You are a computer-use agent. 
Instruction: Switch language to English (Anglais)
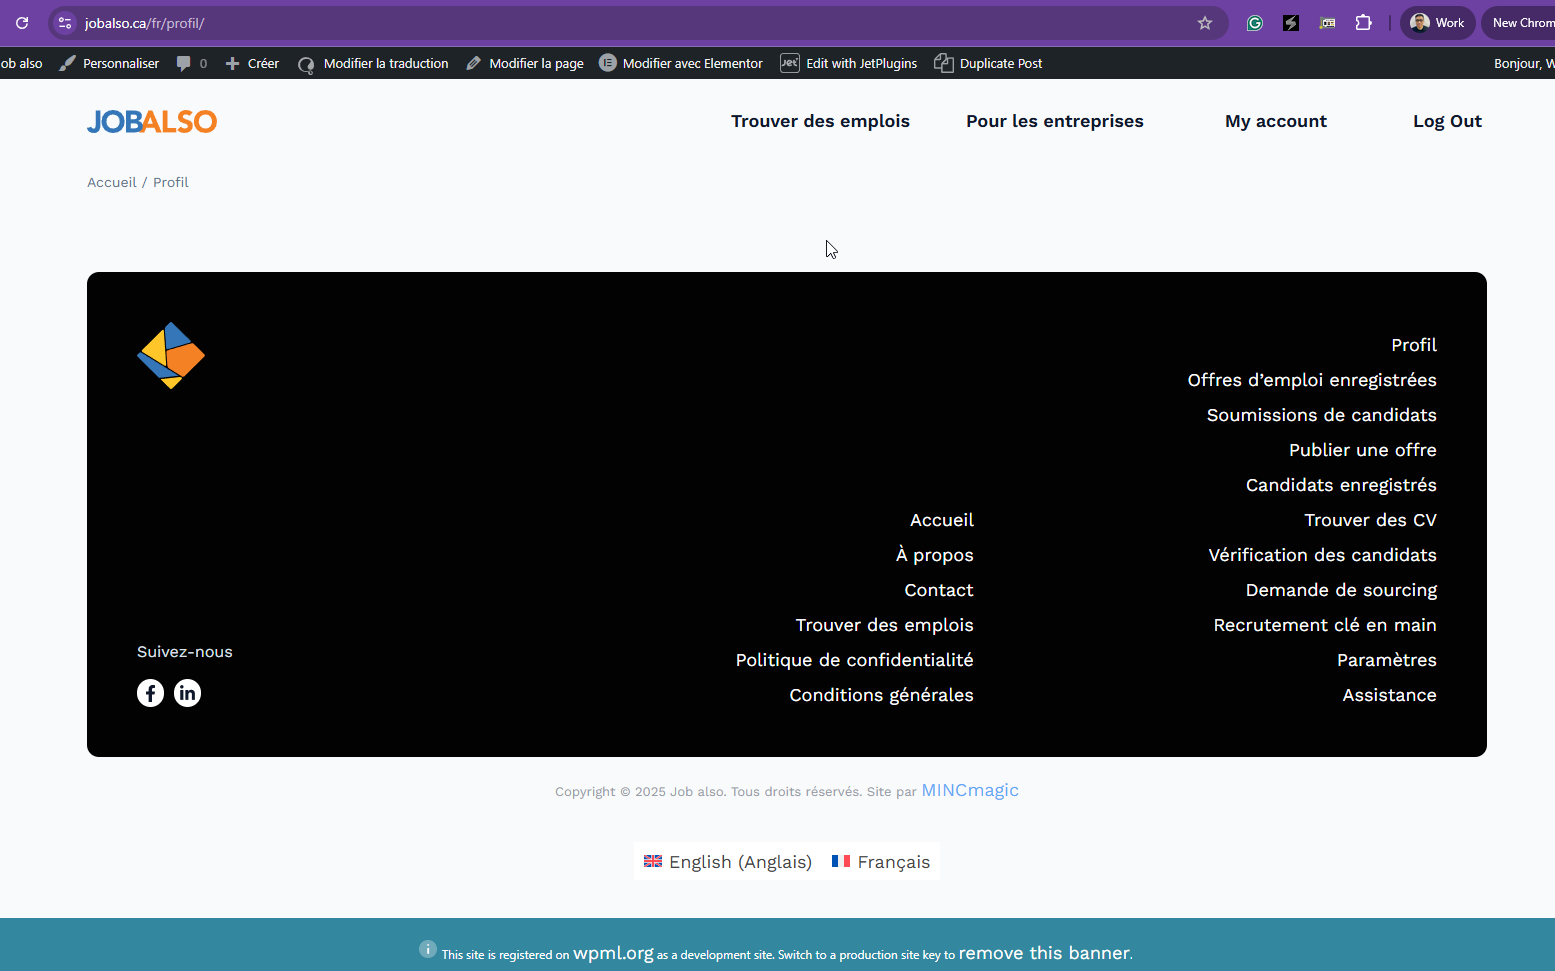tap(728, 862)
